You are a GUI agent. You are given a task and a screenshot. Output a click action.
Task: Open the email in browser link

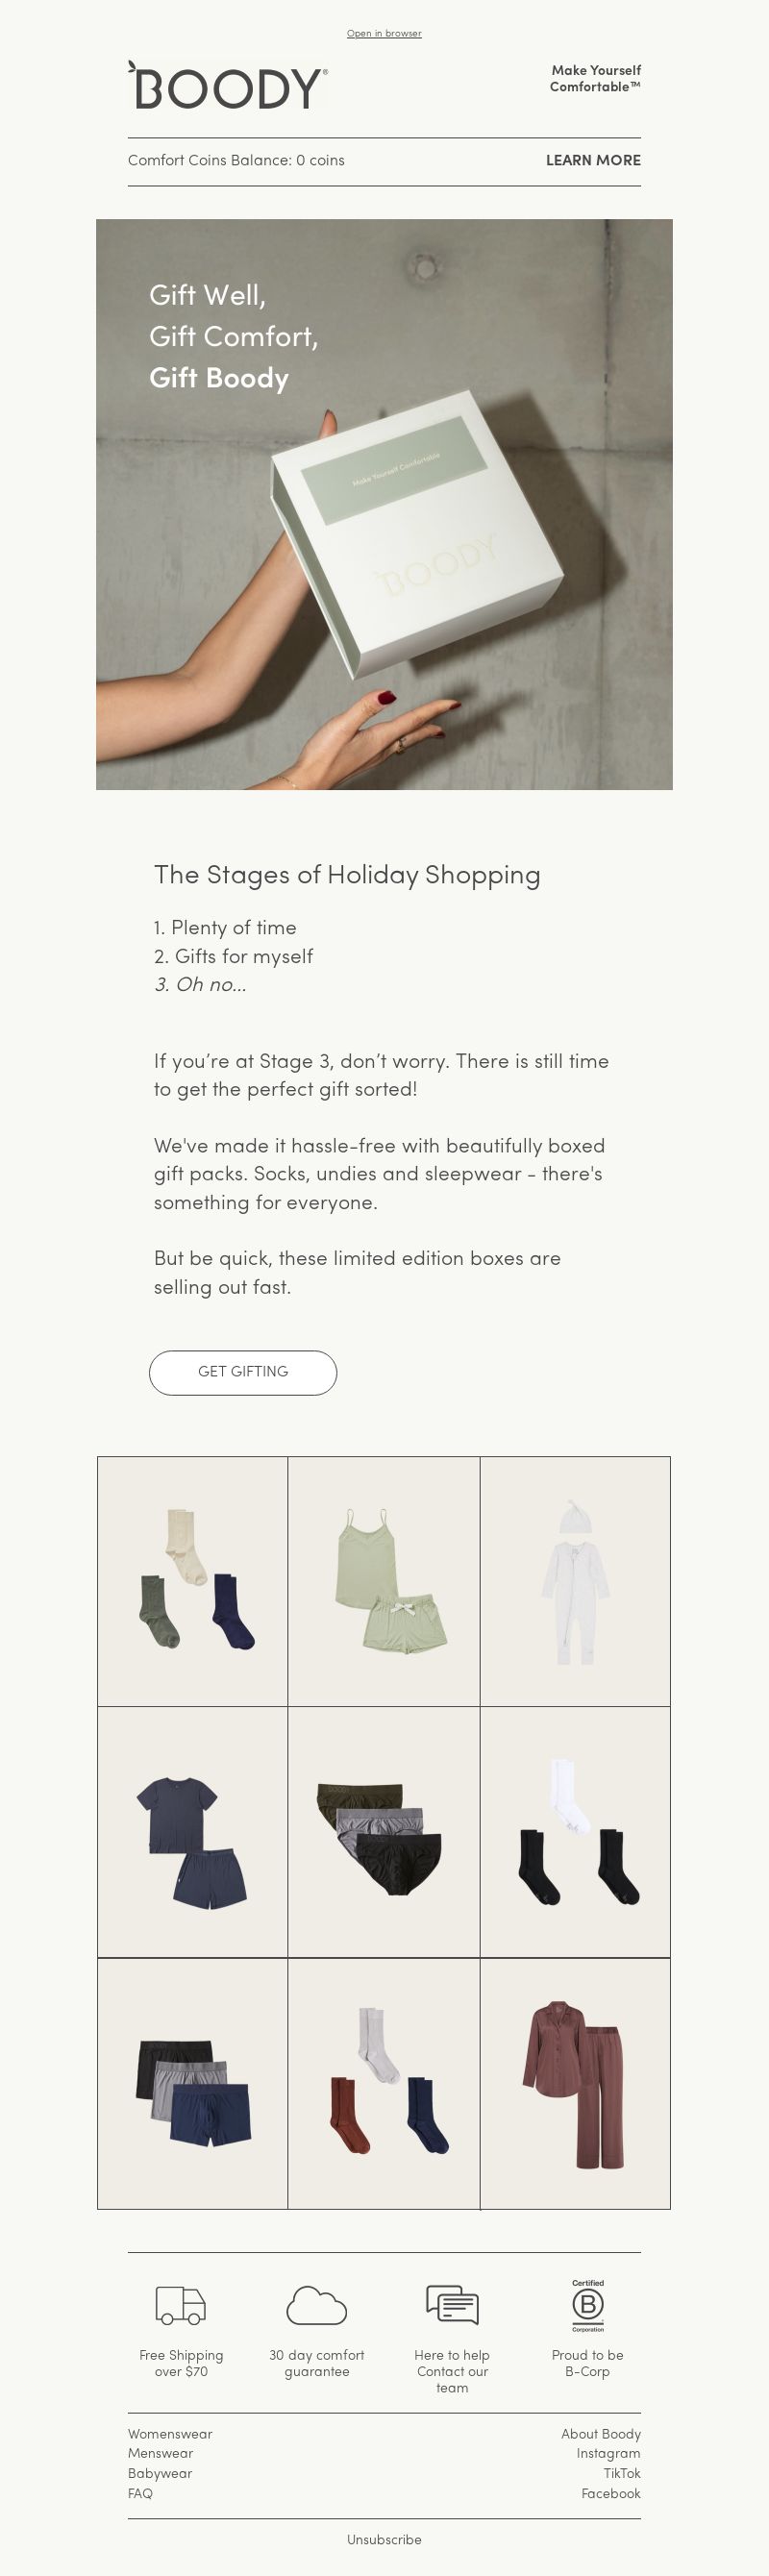[x=384, y=33]
